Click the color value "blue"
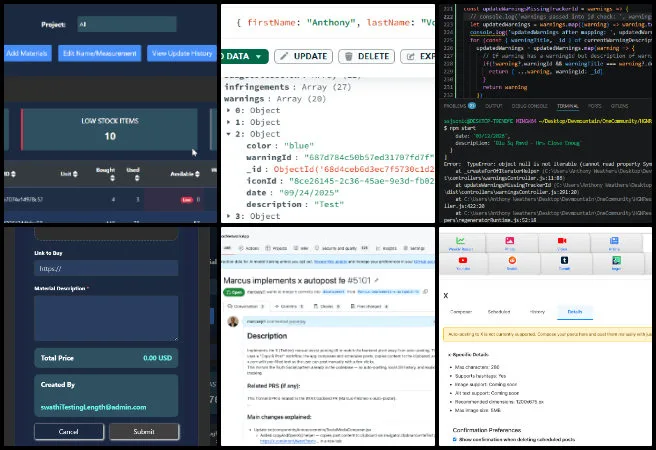 (x=299, y=146)
